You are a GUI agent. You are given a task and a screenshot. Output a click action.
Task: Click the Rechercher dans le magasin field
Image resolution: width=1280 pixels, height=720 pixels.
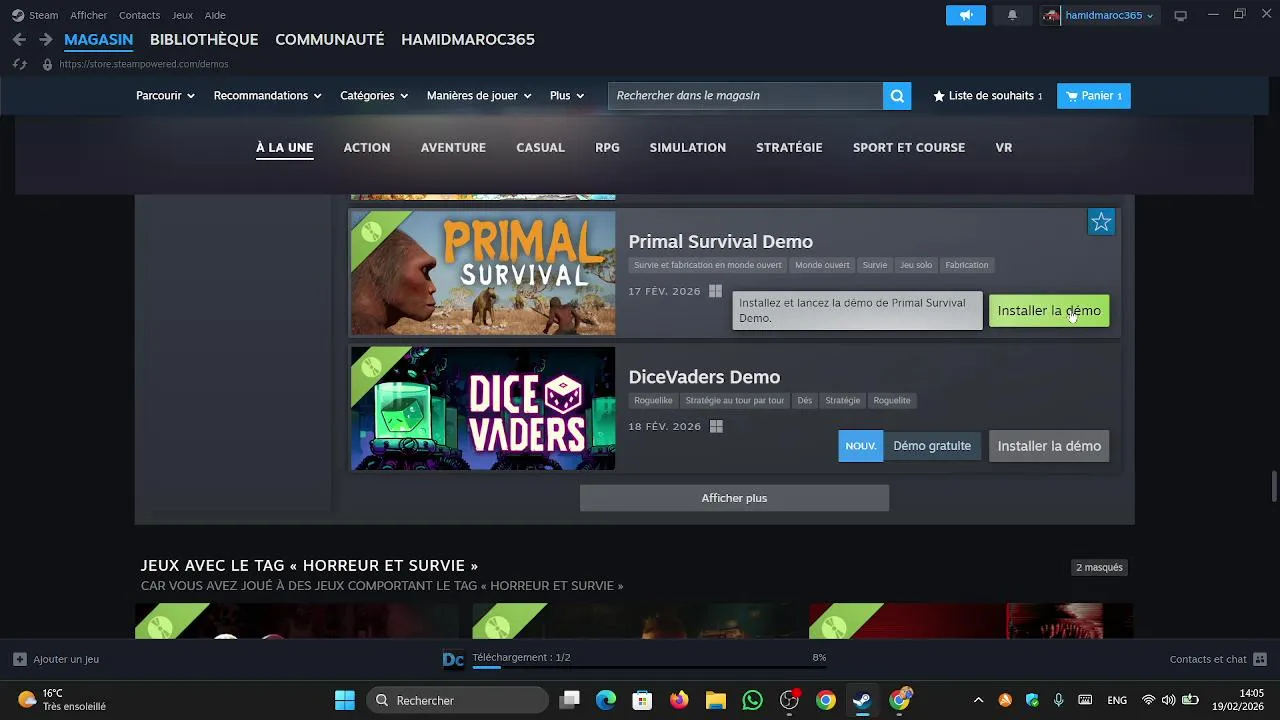point(745,96)
